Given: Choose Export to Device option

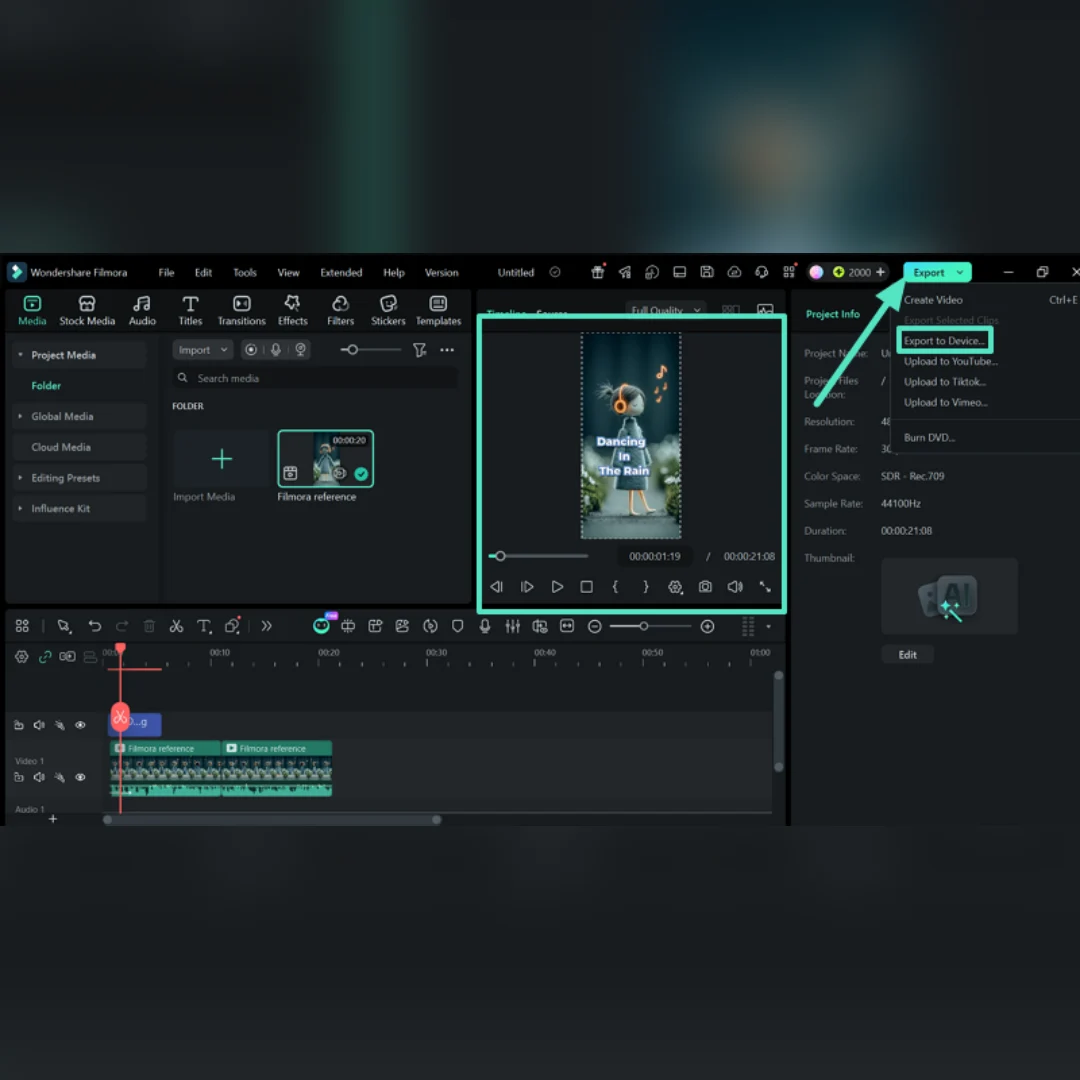Looking at the screenshot, I should pyautogui.click(x=944, y=341).
